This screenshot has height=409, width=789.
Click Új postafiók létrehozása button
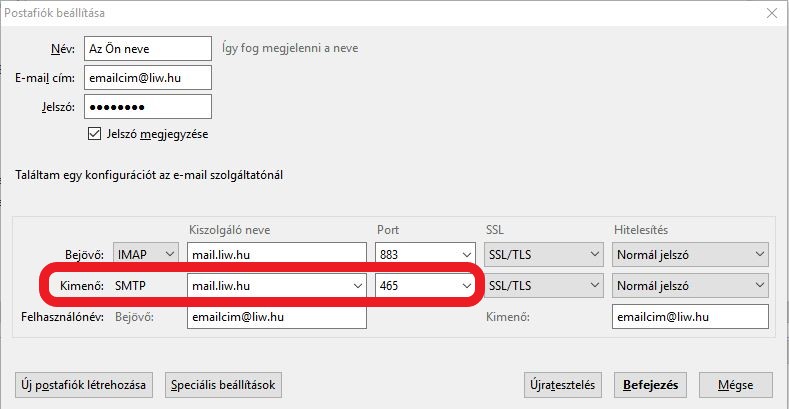click(84, 385)
